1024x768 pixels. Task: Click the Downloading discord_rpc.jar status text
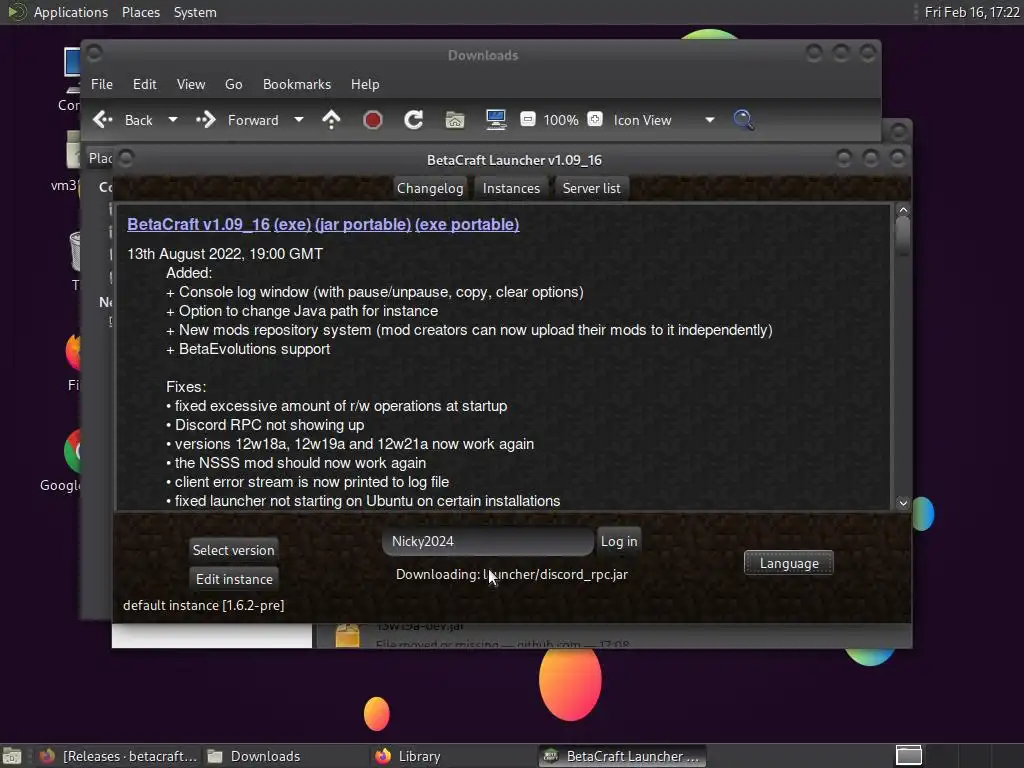(511, 575)
